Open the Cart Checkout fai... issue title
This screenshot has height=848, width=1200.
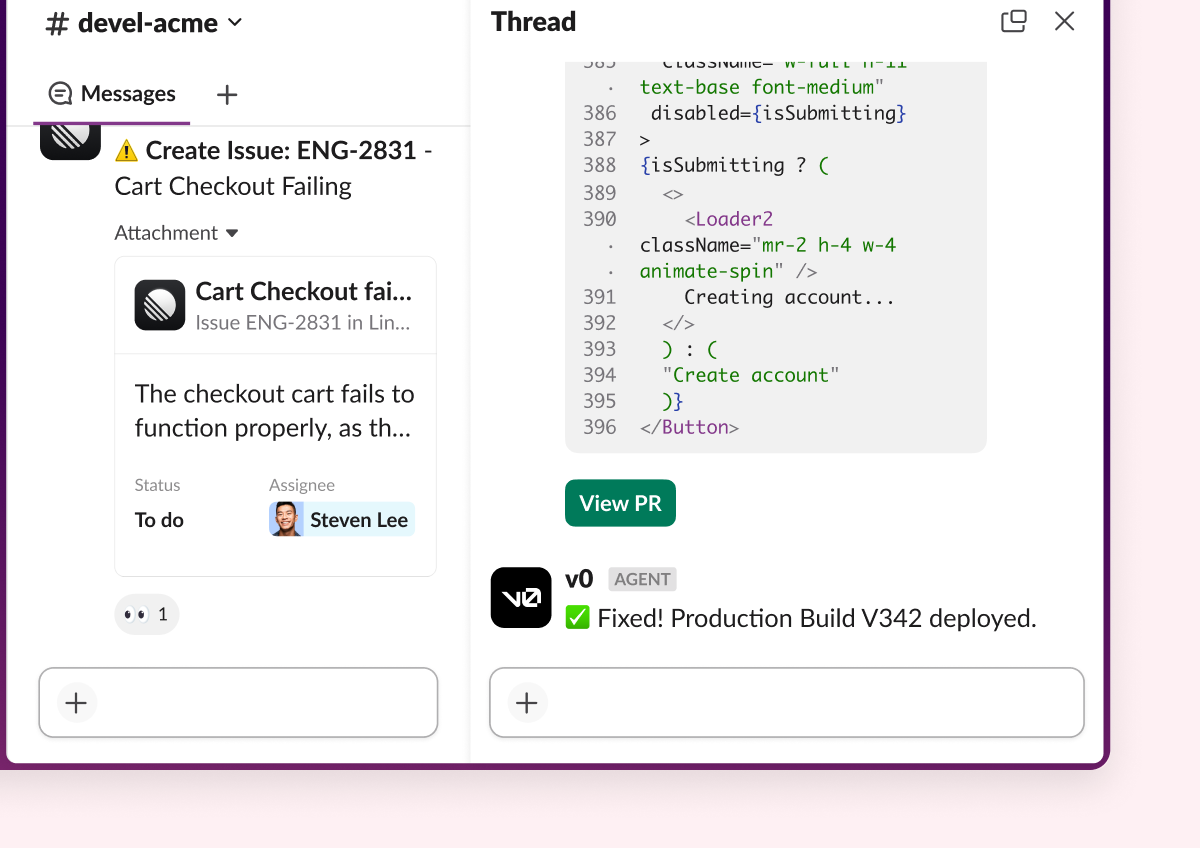(303, 291)
